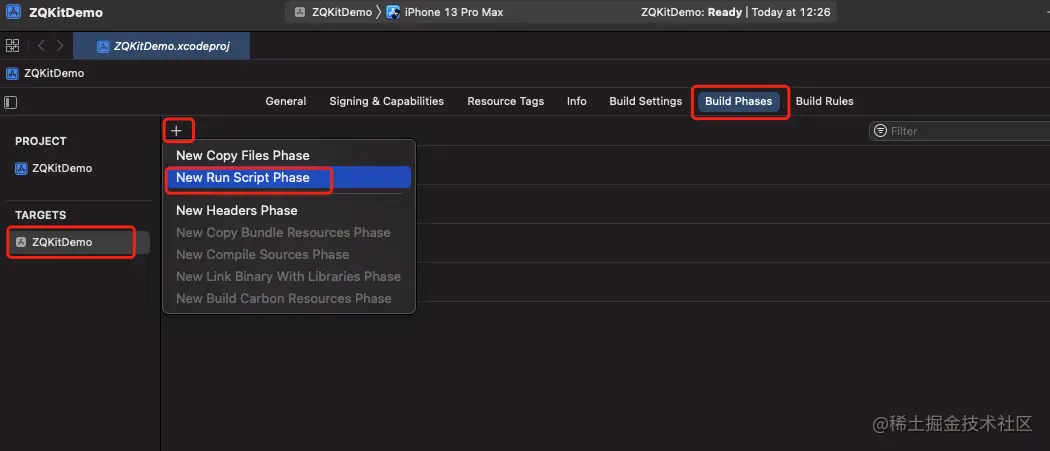Image resolution: width=1050 pixels, height=451 pixels.
Task: Open the Build Settings tab
Action: pyautogui.click(x=646, y=101)
